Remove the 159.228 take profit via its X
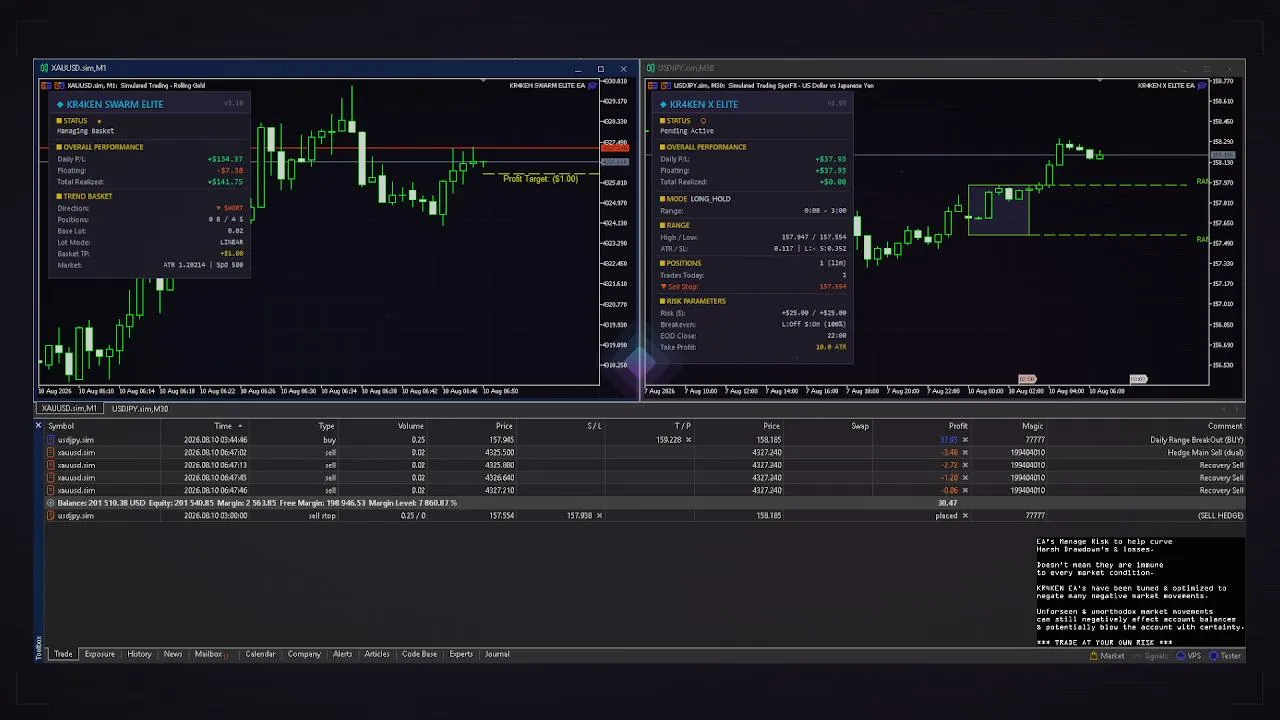The width and height of the screenshot is (1280, 720). (x=688, y=440)
